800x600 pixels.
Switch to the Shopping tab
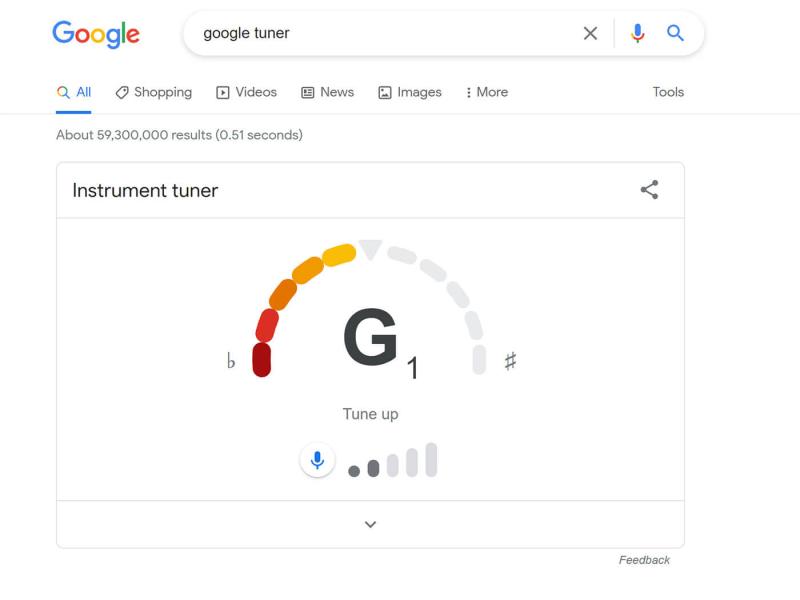coord(154,92)
